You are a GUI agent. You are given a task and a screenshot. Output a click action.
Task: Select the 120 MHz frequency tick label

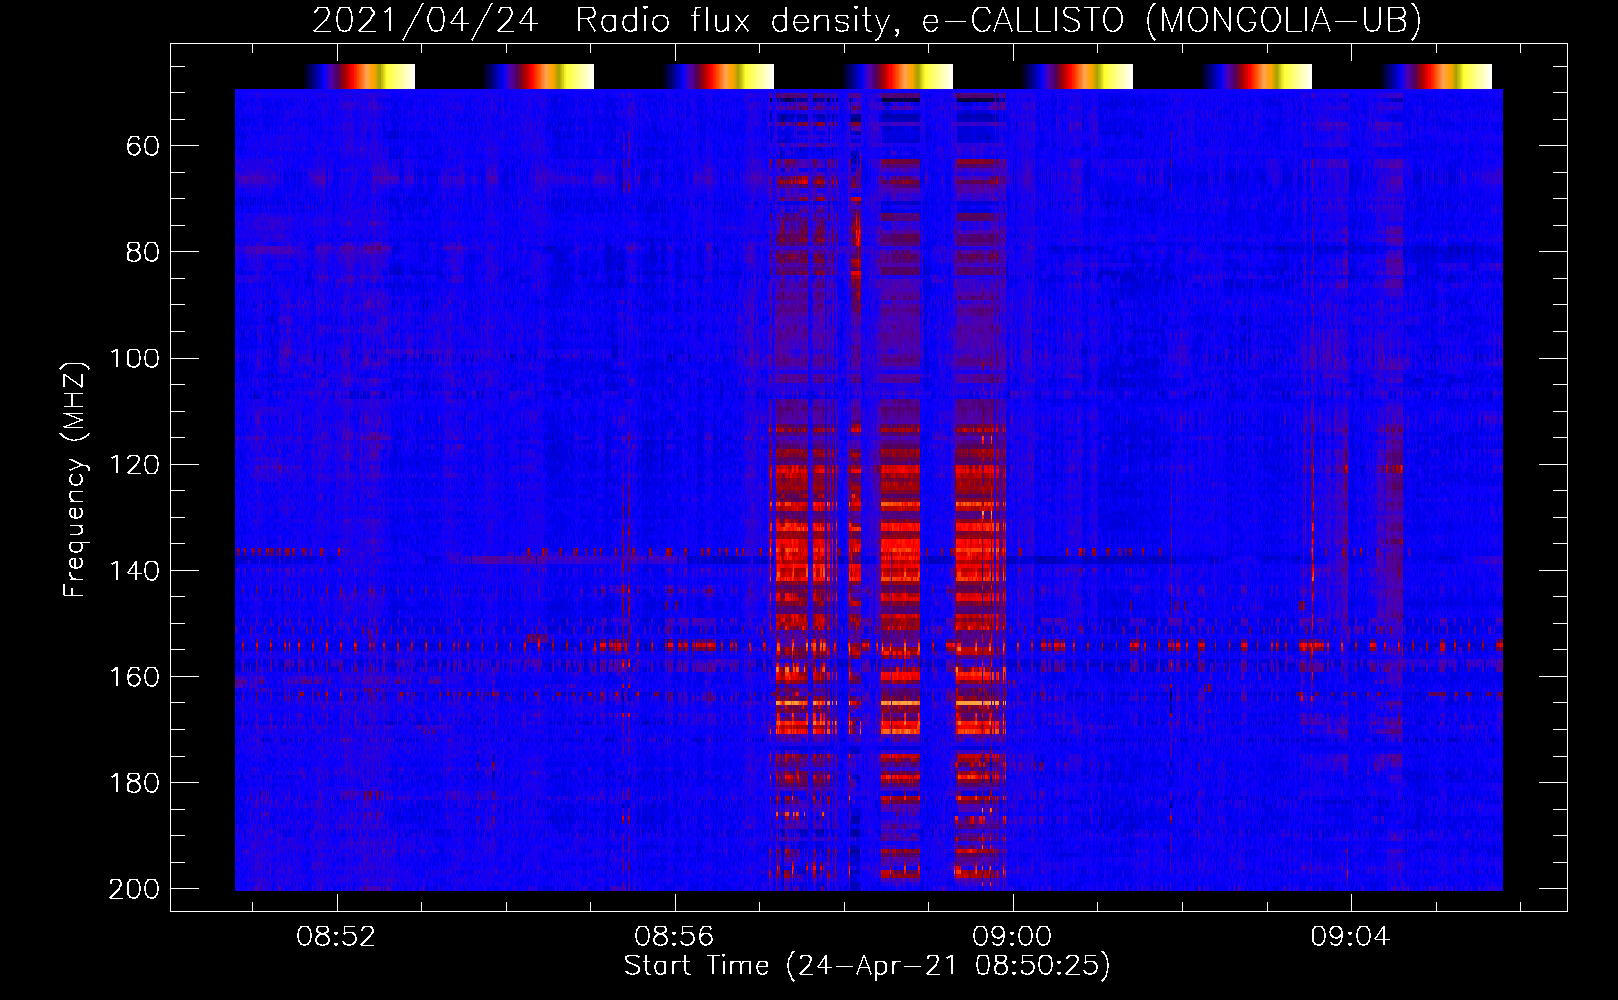tap(134, 465)
